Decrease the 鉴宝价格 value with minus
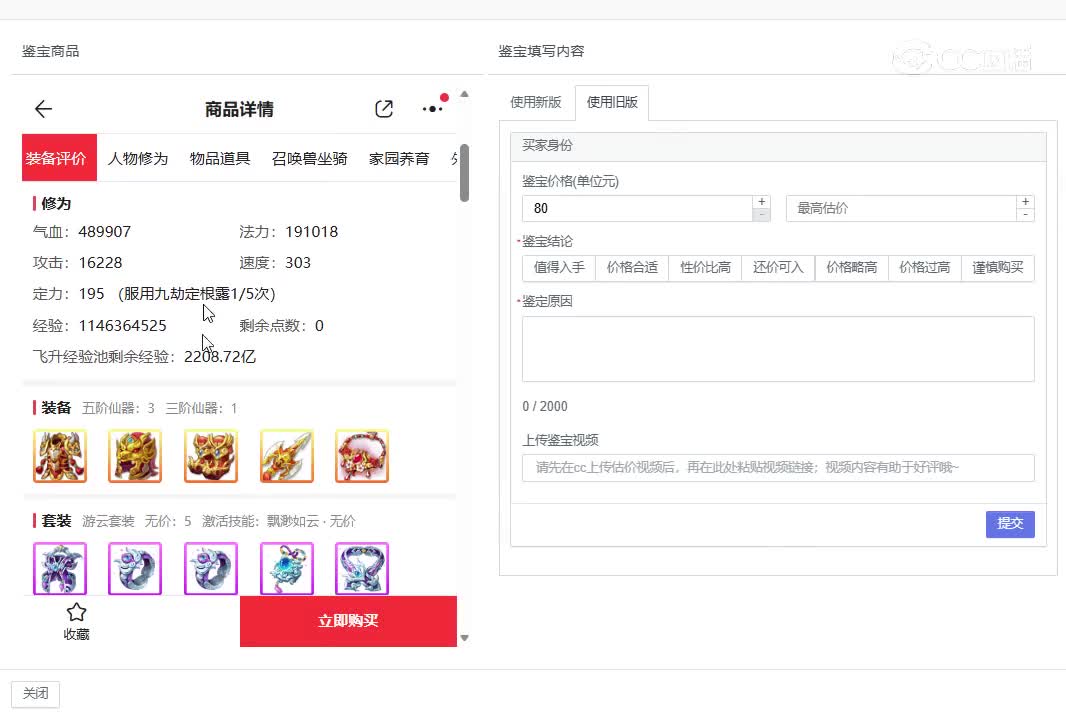 [x=761, y=215]
